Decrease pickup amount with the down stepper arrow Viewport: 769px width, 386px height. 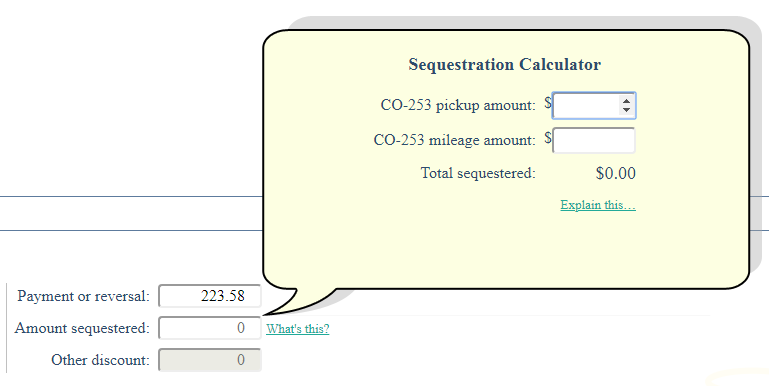[626, 110]
